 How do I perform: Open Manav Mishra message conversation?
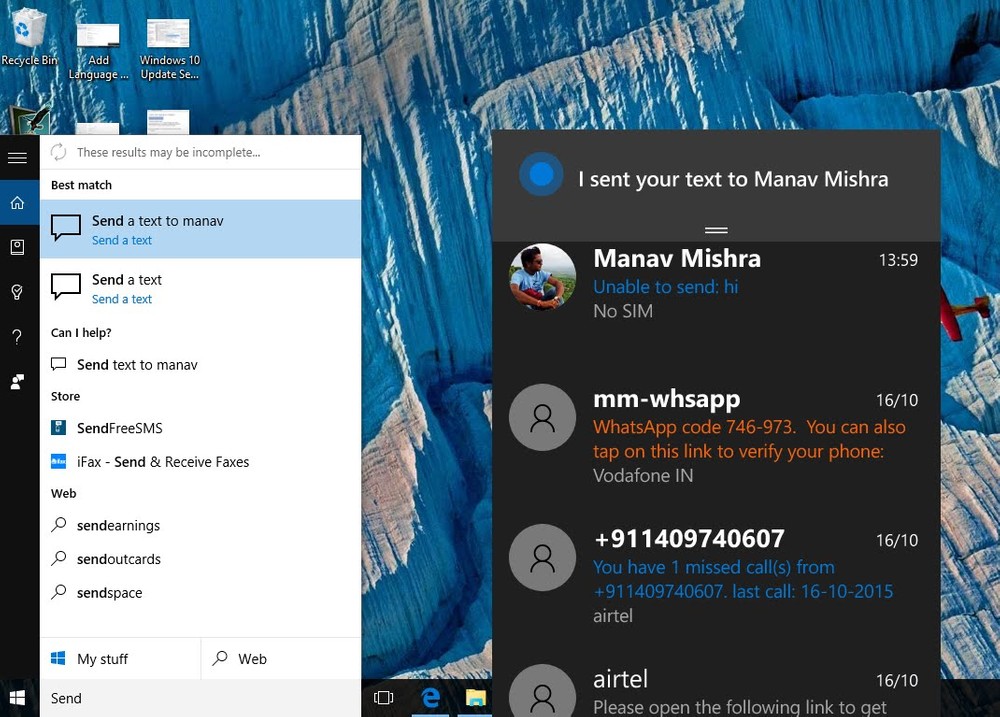[715, 284]
